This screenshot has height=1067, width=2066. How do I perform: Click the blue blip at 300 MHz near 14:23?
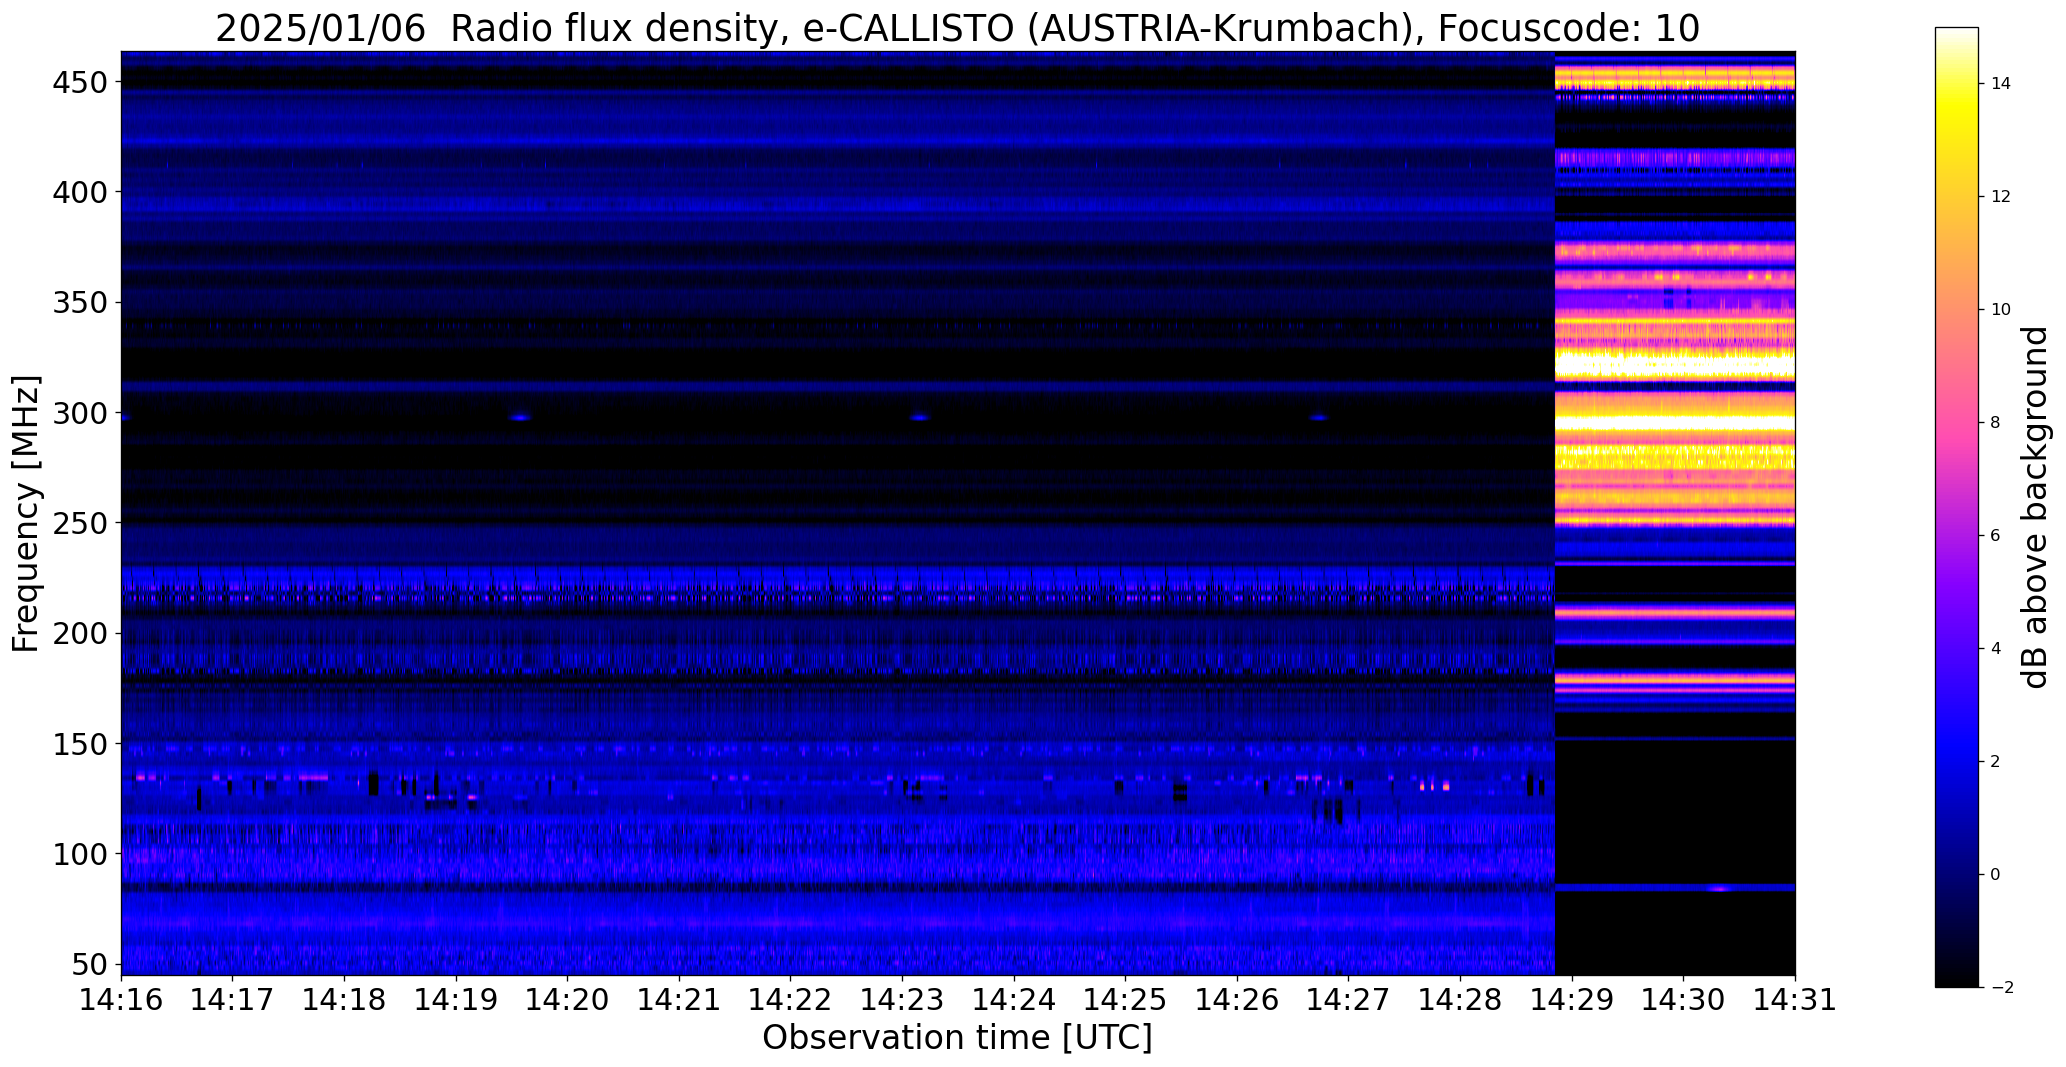click(x=919, y=417)
